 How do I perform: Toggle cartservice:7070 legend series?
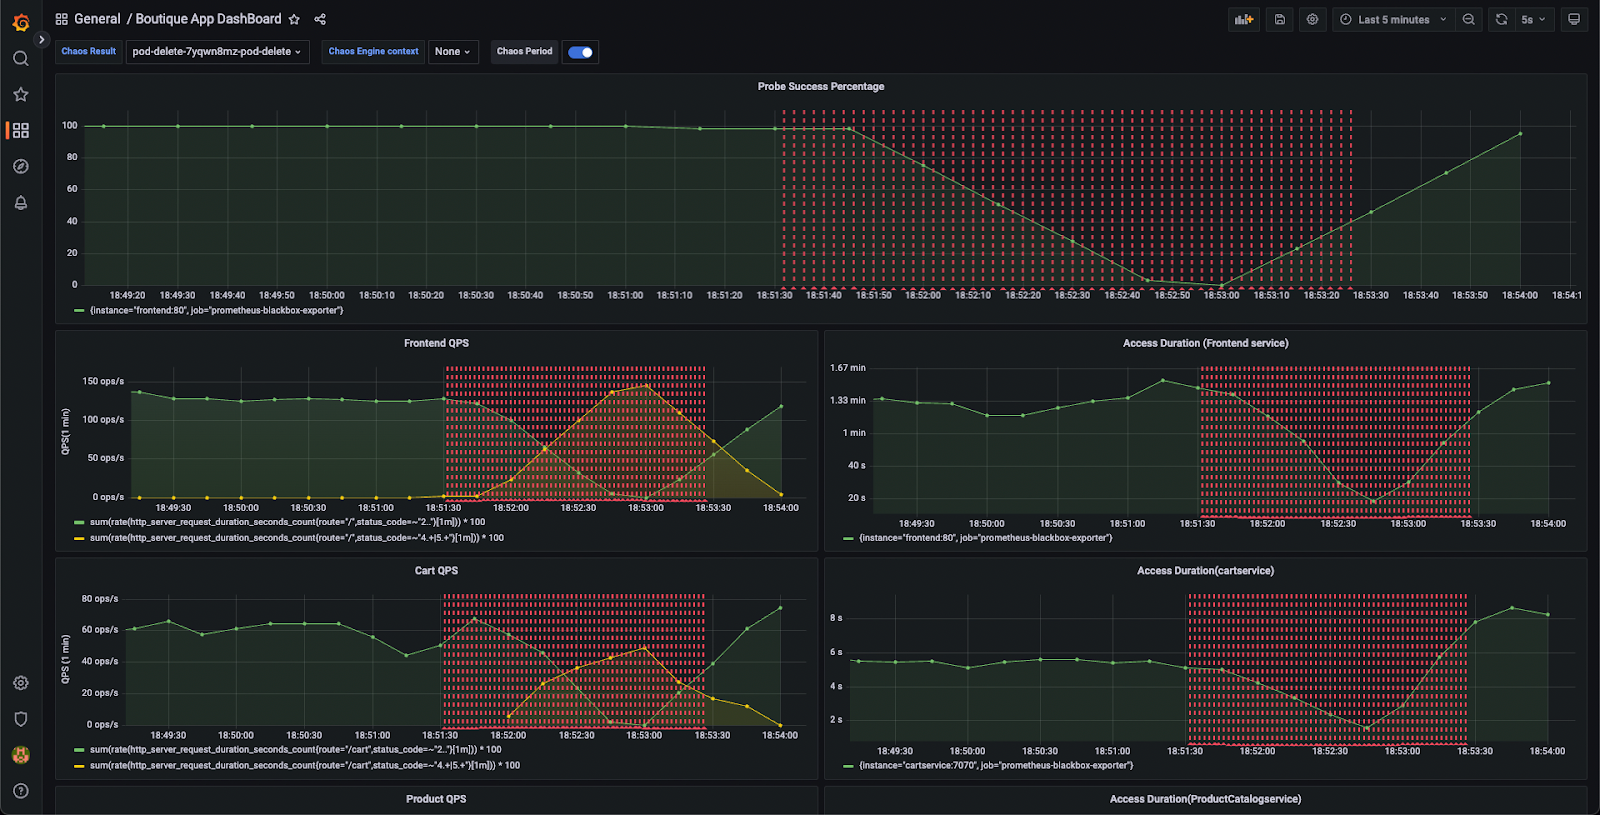[996, 766]
